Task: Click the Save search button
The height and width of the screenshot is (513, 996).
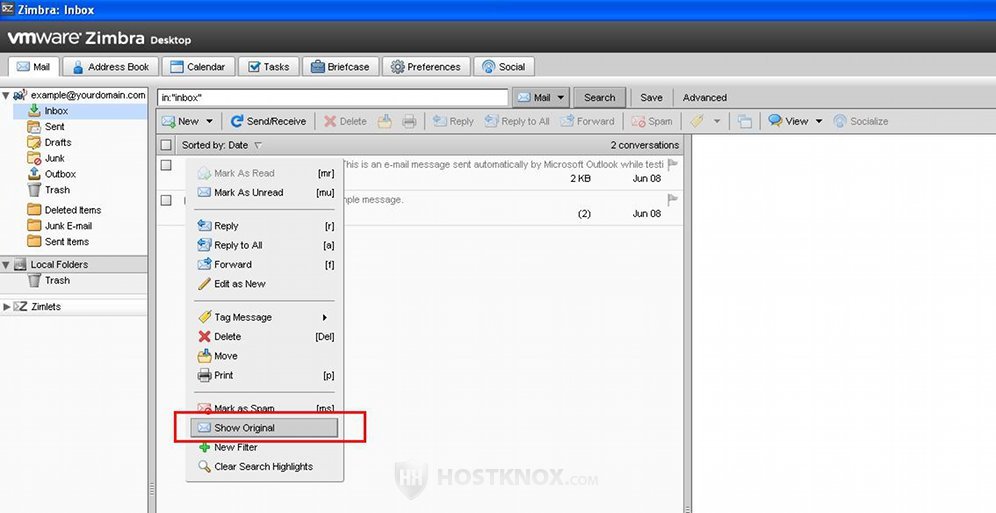Action: [651, 98]
